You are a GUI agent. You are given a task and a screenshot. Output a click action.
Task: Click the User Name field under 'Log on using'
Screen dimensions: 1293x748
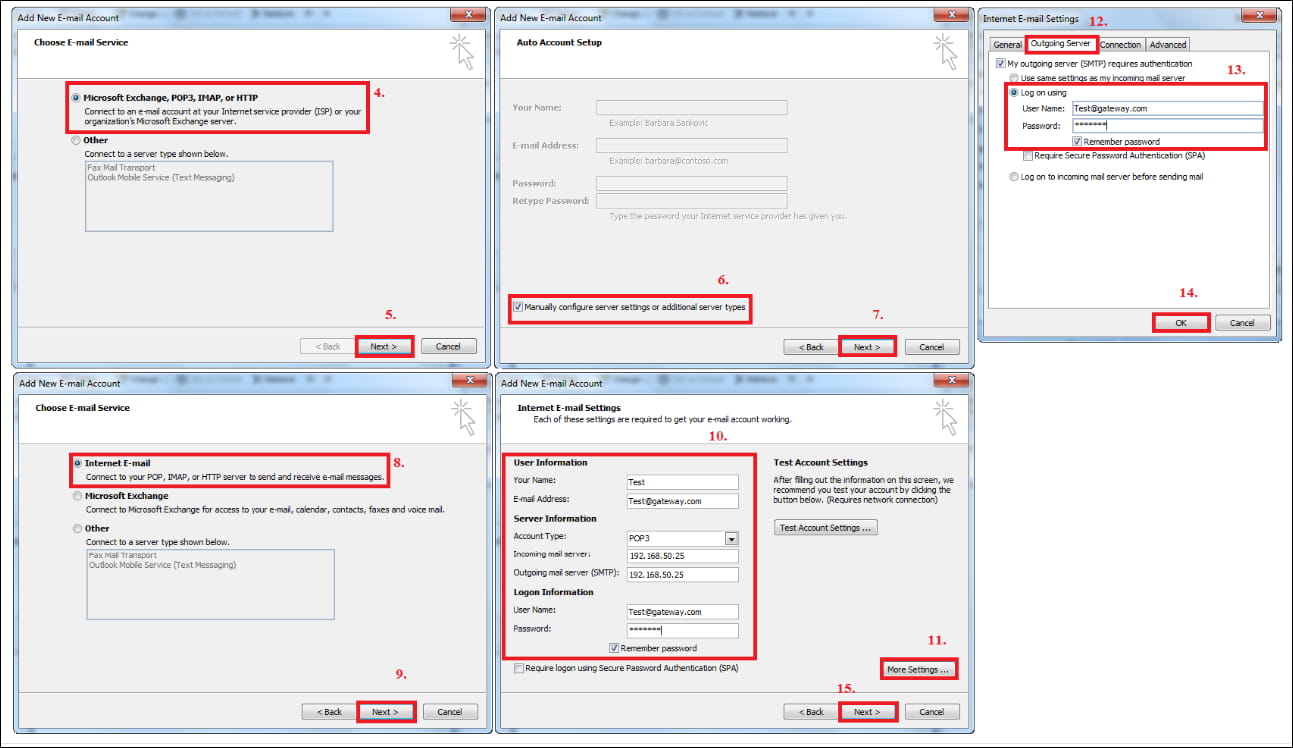point(1168,108)
